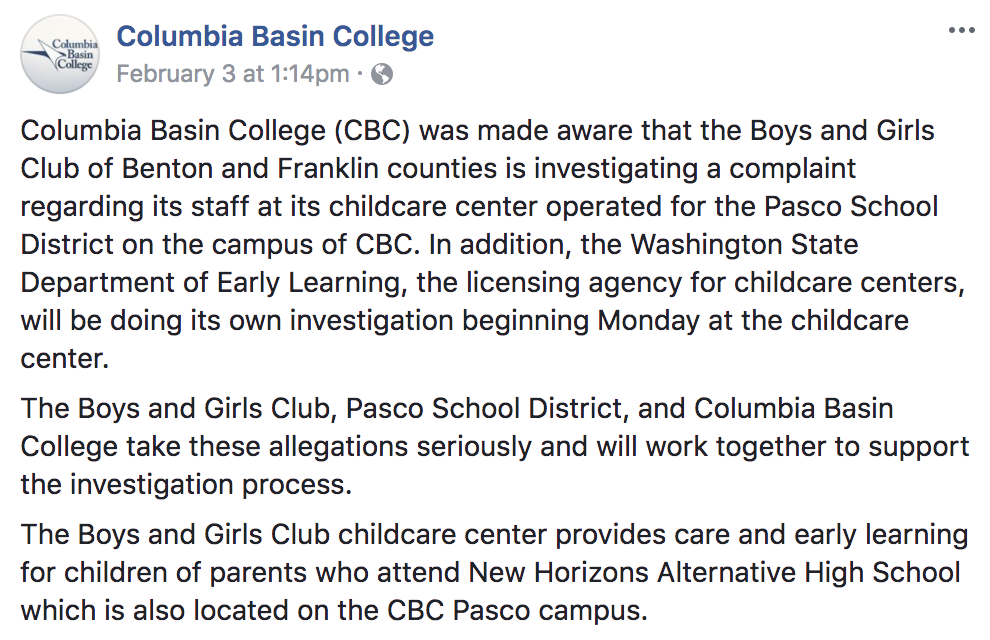Click "Department of Early Learning" in the post
990x640 pixels.
(x=211, y=283)
